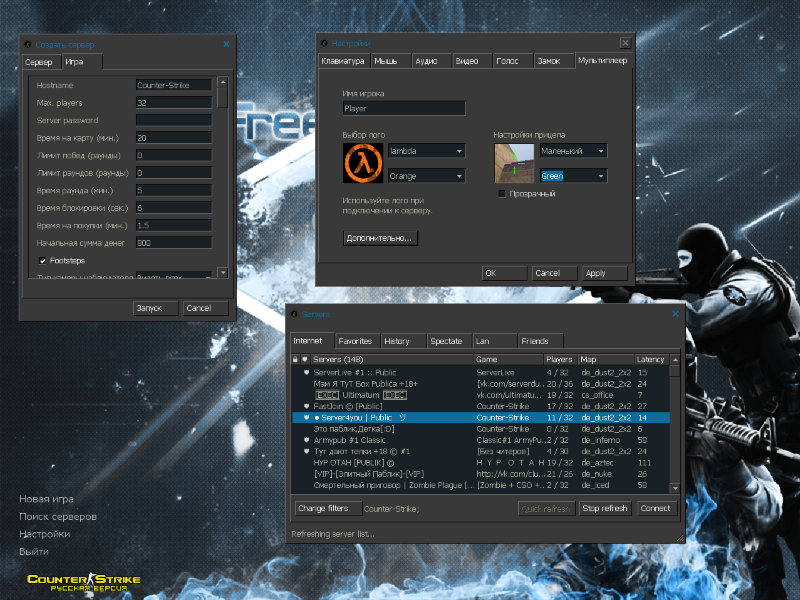Open the Замок settings tab

coord(554,61)
